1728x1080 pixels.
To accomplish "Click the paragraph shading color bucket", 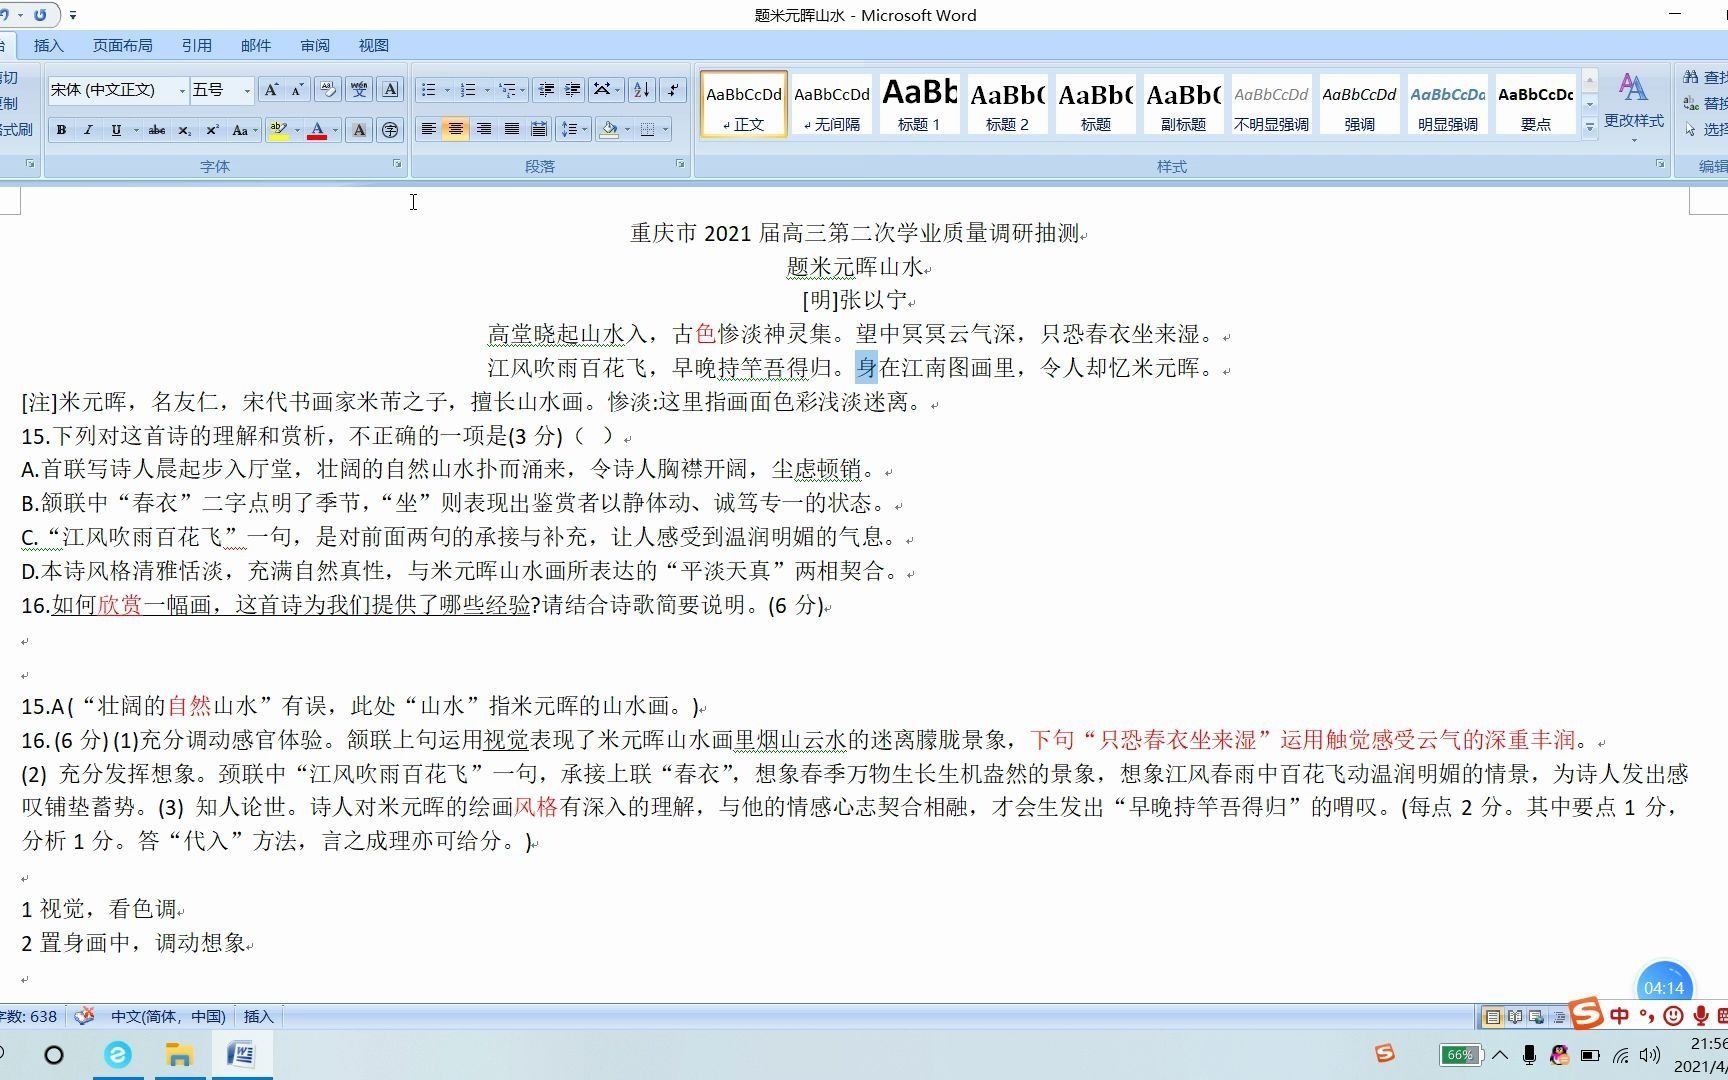I will tap(608, 129).
